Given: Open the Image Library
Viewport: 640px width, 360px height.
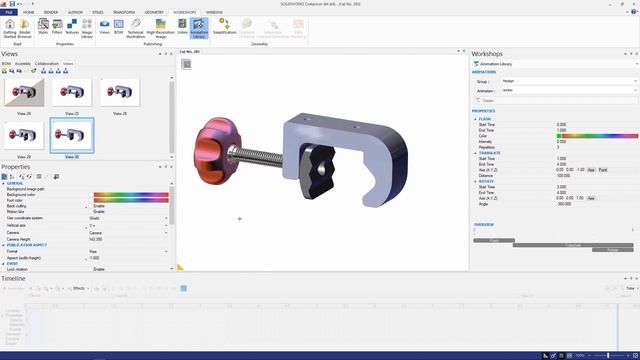Looking at the screenshot, I should (87, 29).
